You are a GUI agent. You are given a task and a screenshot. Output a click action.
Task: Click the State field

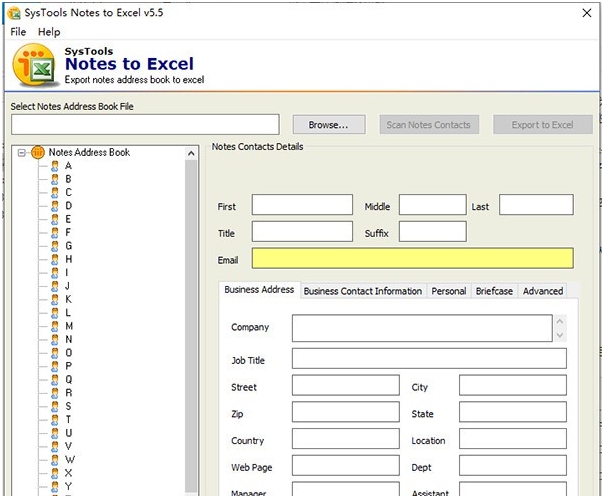coord(513,412)
